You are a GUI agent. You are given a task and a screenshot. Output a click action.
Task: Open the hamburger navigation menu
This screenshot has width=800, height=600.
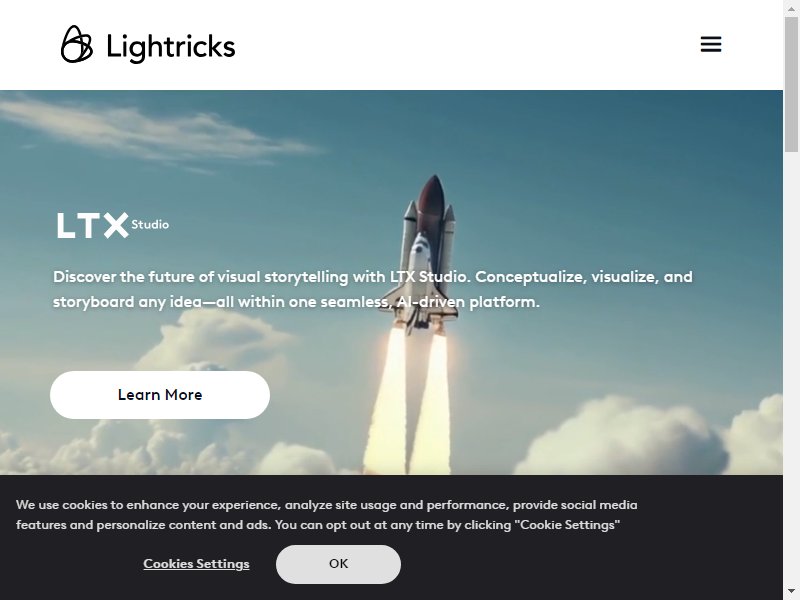click(711, 44)
